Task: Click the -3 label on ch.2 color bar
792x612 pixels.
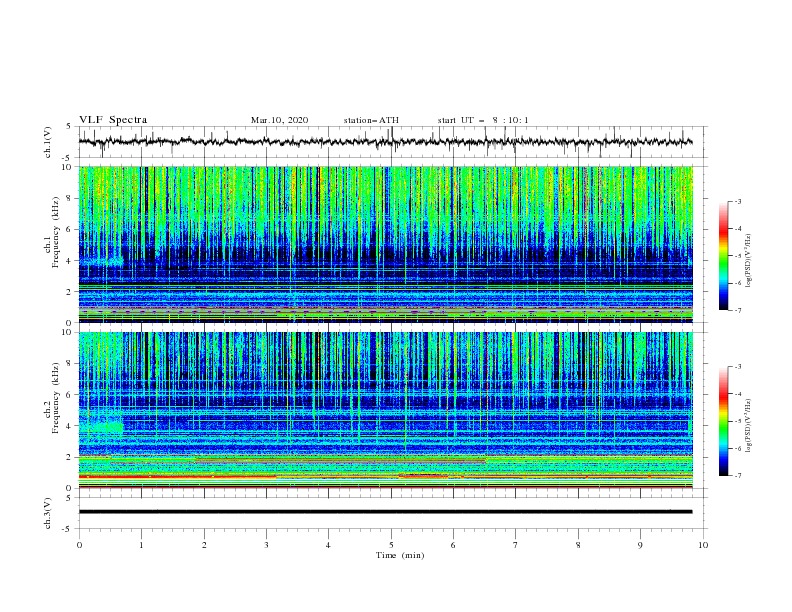Action: (x=738, y=367)
